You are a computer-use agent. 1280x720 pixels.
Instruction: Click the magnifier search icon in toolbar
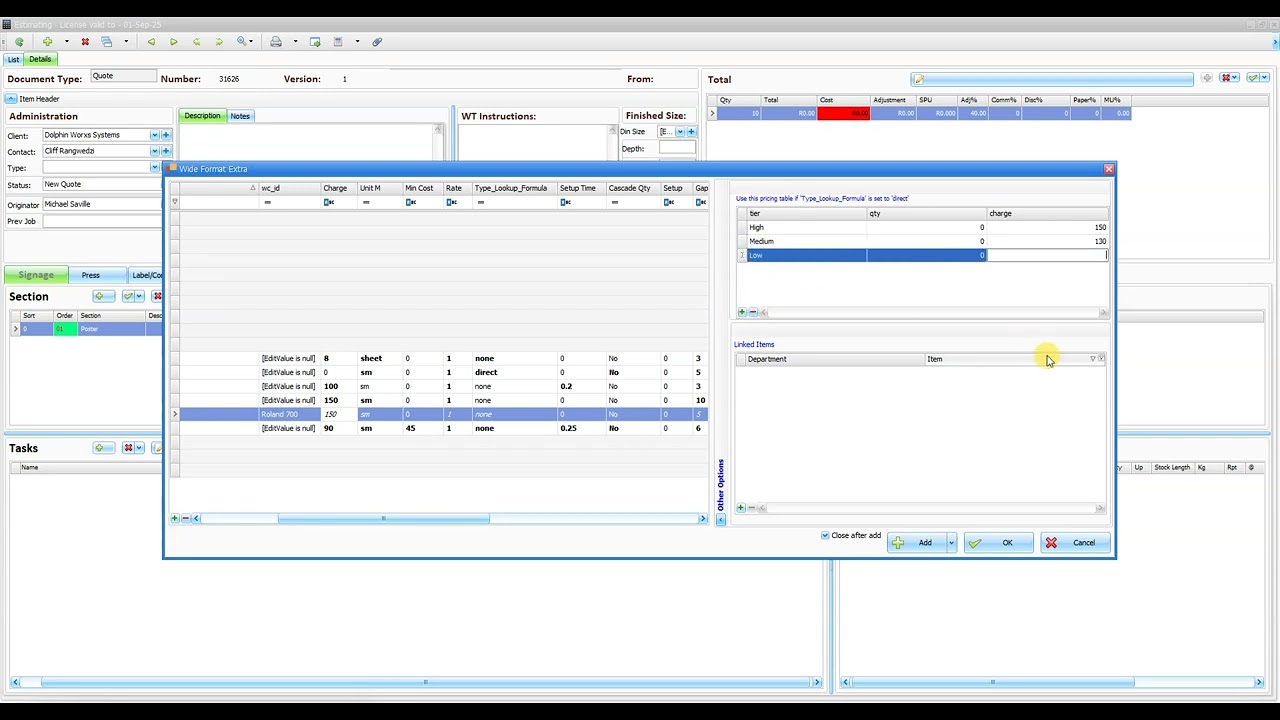pyautogui.click(x=242, y=42)
